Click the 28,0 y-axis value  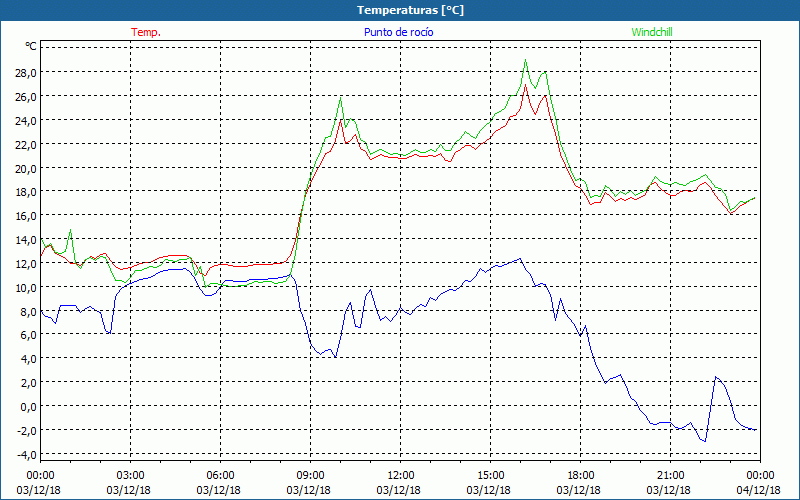[x=25, y=73]
